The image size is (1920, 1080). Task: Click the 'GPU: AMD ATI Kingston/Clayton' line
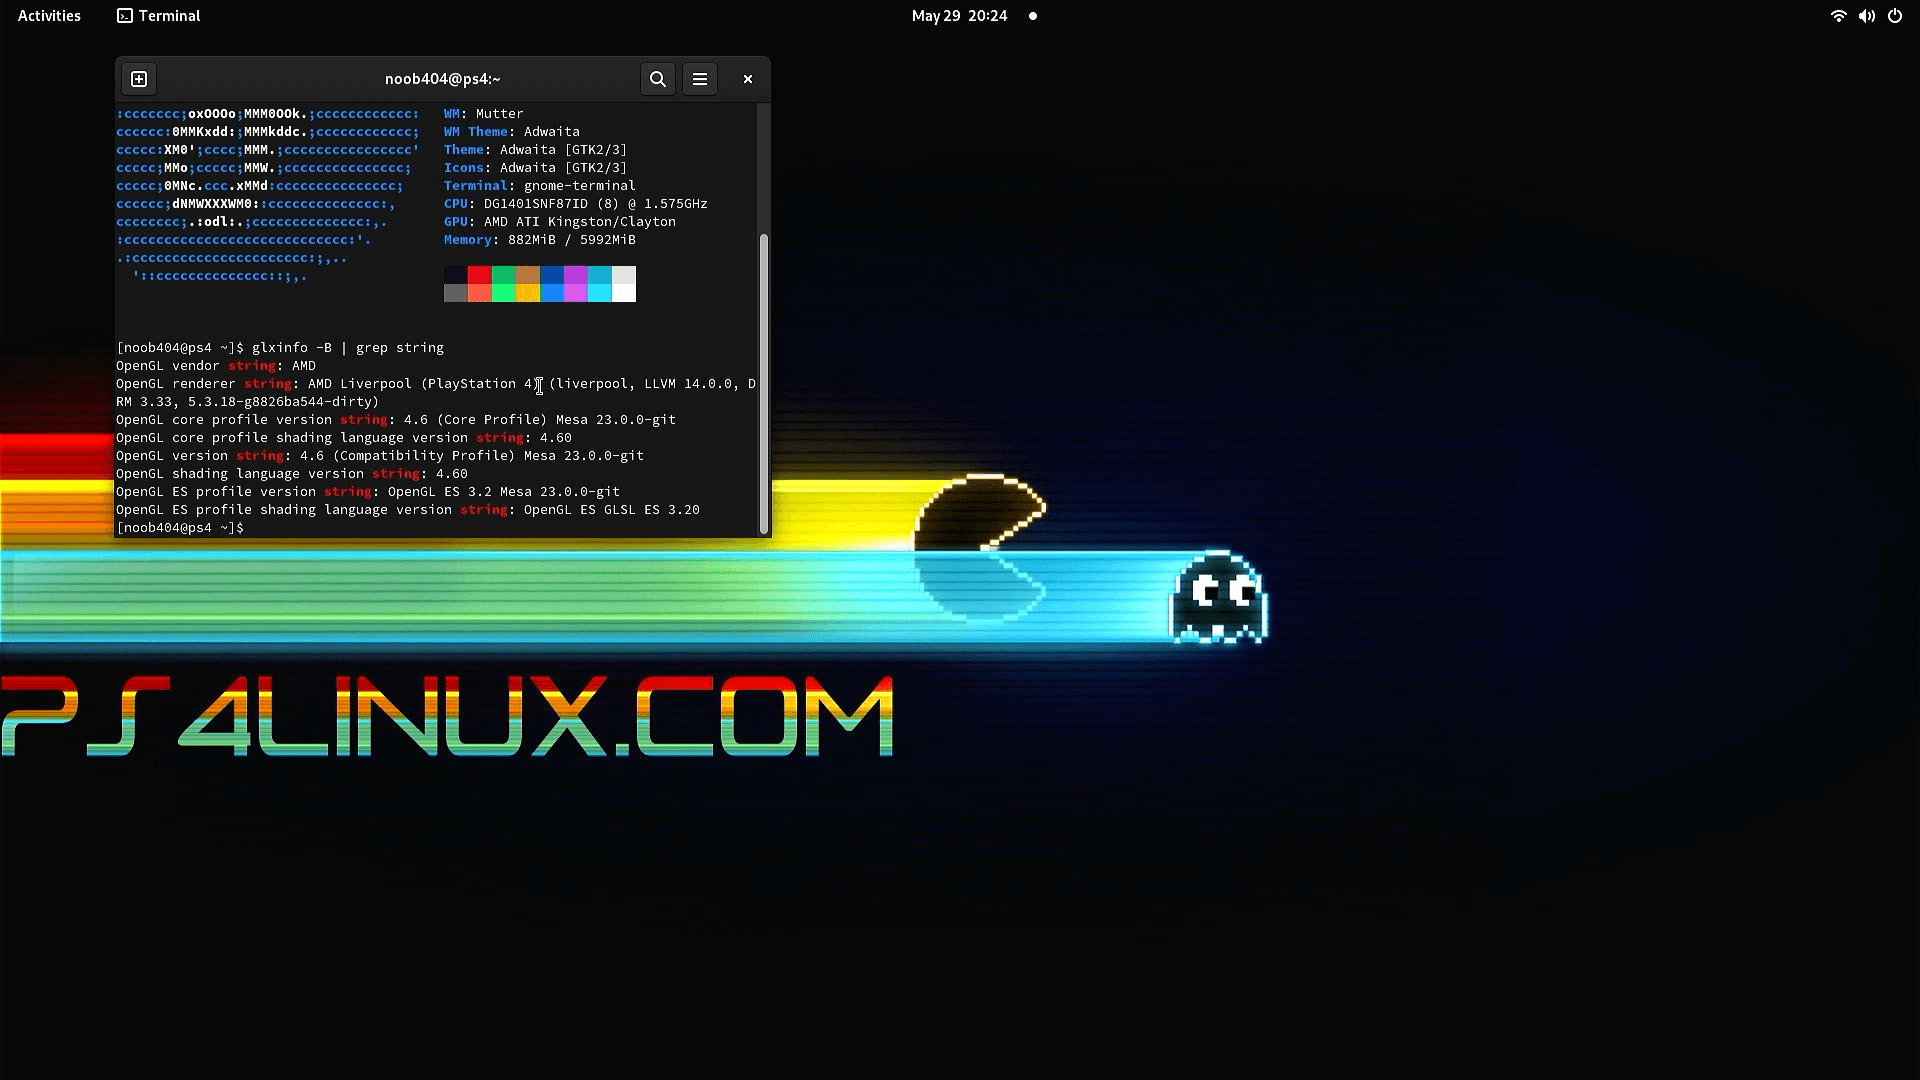coord(559,222)
